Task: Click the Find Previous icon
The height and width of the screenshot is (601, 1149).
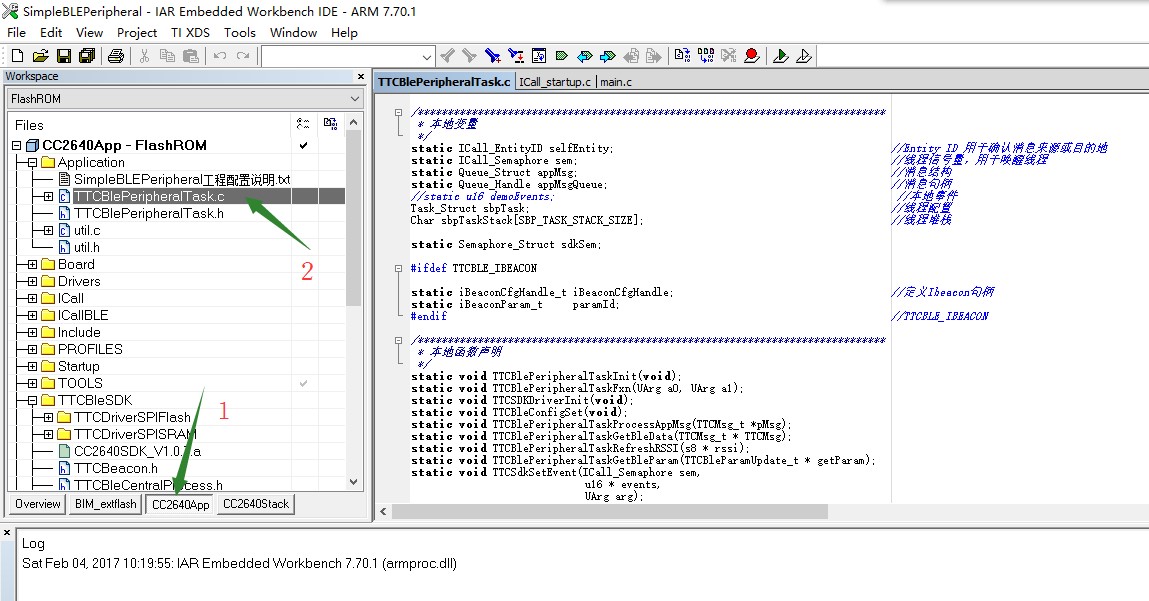Action: 447,56
